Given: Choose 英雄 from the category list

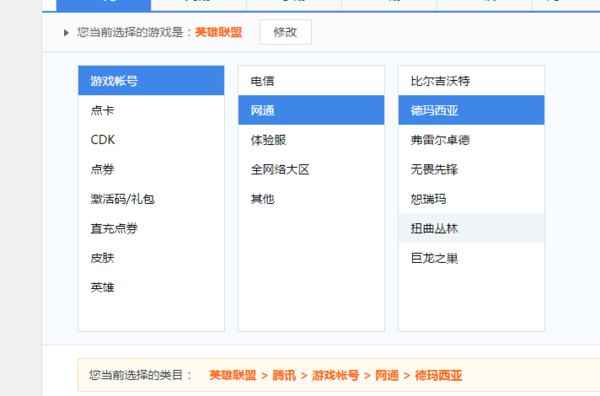Looking at the screenshot, I should pos(151,287).
